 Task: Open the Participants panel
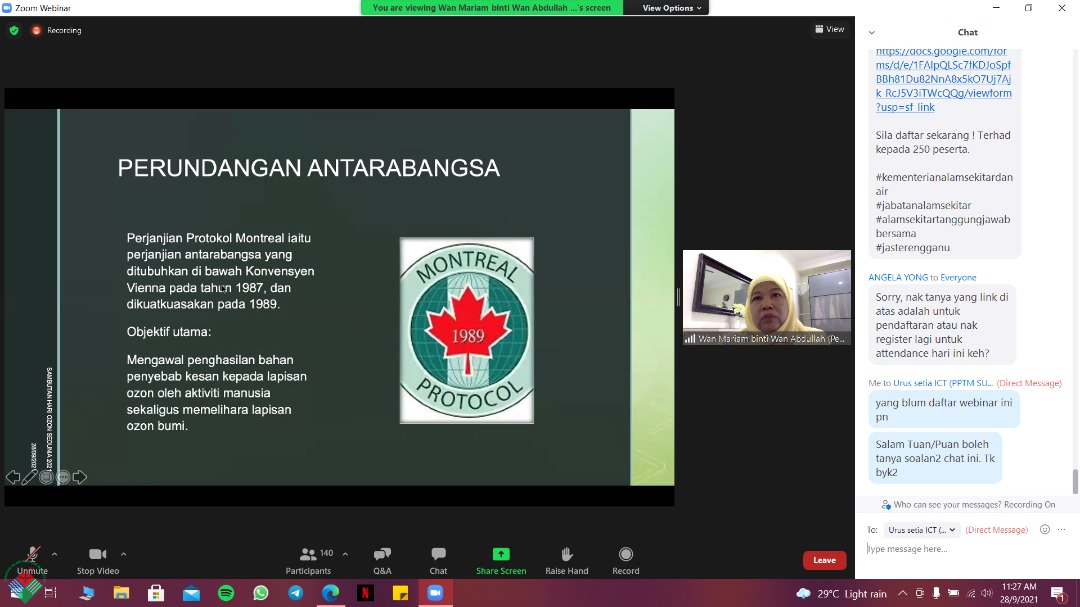[309, 560]
